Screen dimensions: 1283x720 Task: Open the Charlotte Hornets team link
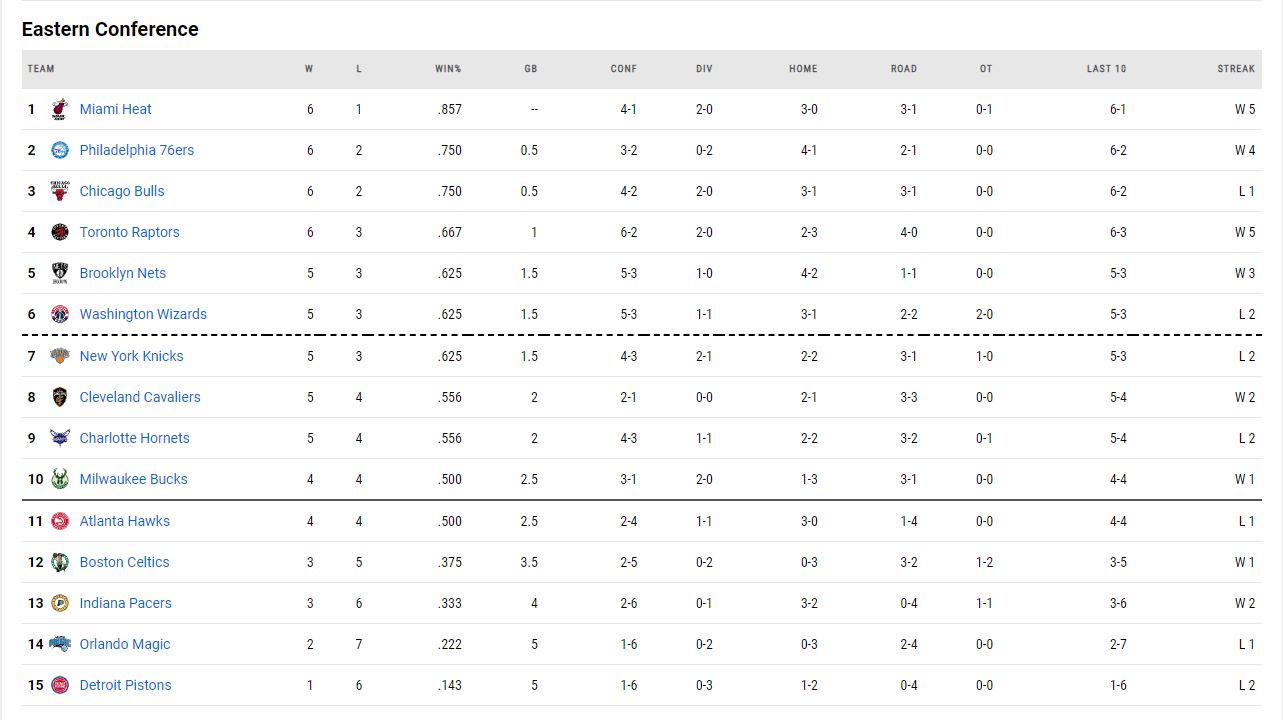point(134,438)
